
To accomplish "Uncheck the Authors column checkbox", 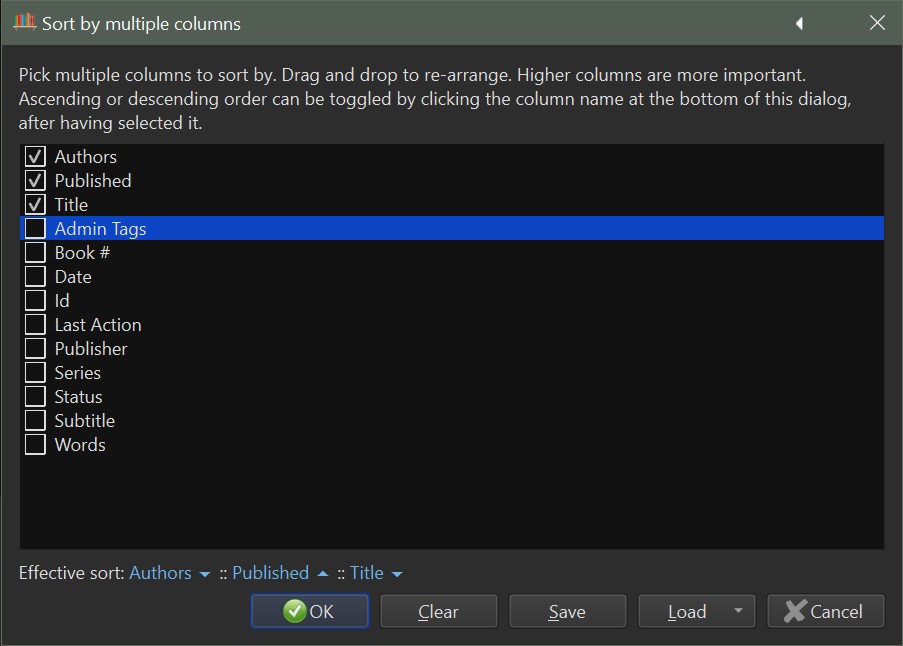I will click(x=35, y=157).
